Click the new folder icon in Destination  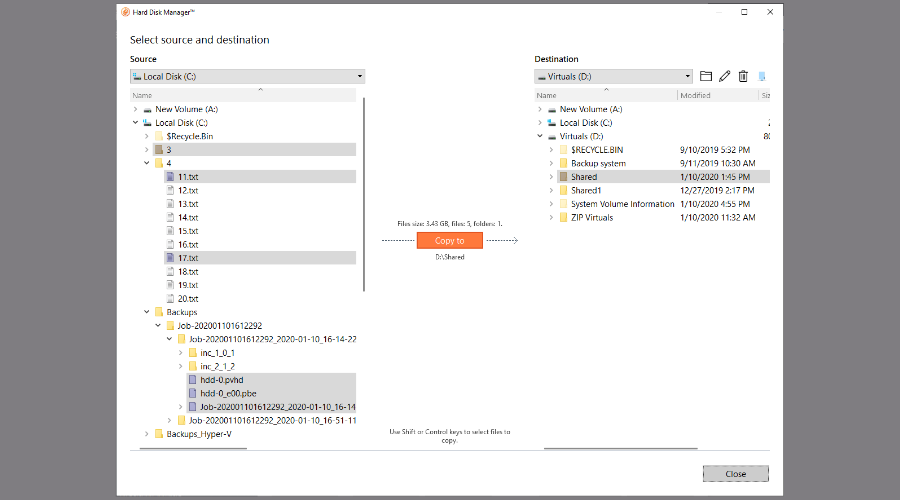[706, 76]
